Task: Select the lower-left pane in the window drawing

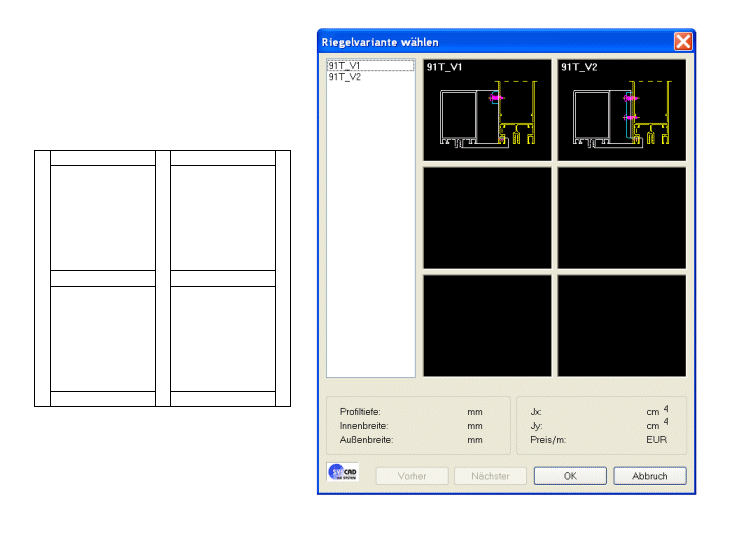Action: 103,338
